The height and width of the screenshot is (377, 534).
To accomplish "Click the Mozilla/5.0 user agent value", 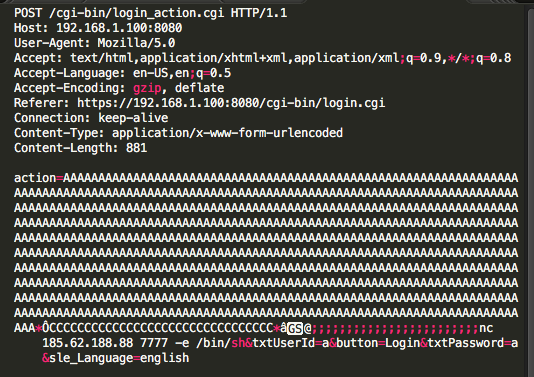I will 136,43.
